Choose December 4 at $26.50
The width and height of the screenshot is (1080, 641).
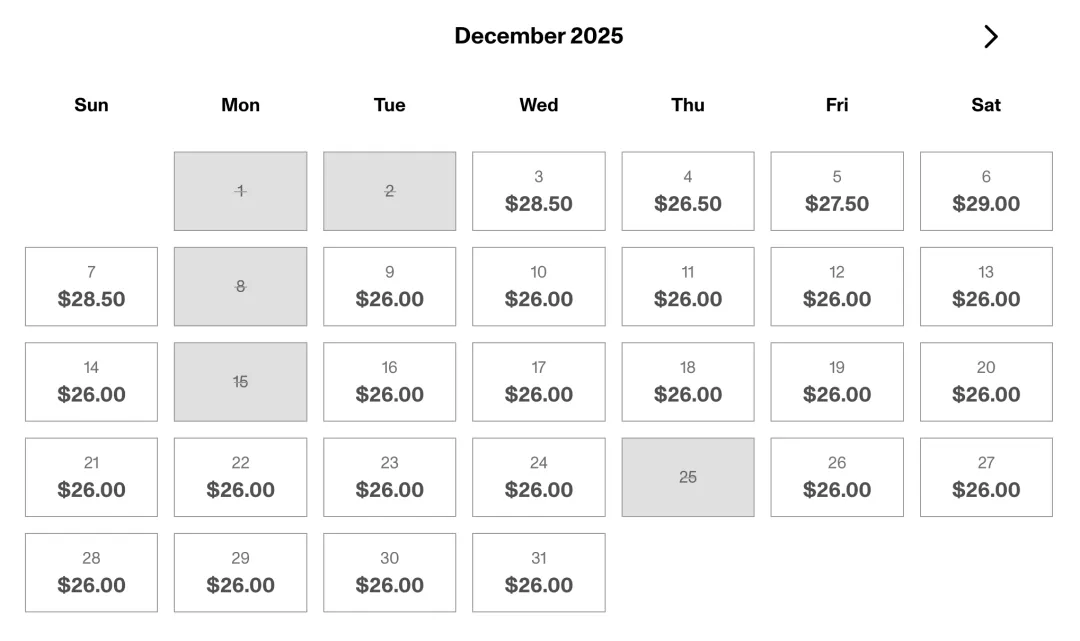click(x=687, y=192)
